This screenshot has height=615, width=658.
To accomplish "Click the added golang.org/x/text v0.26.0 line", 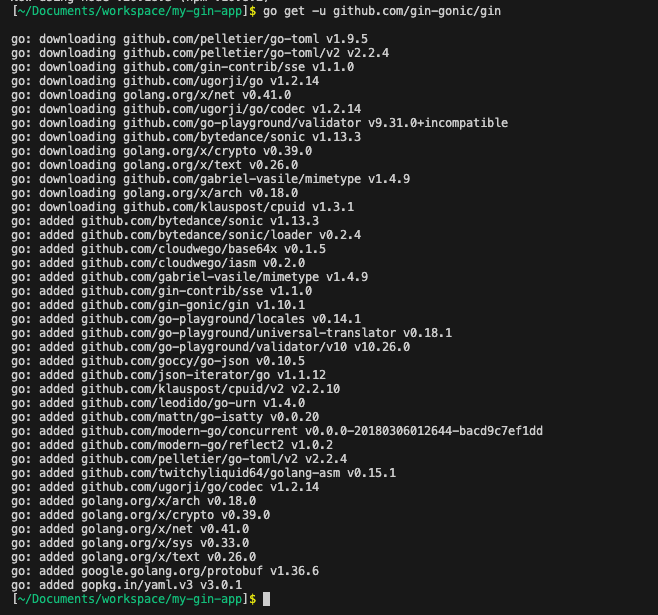I will pos(133,557).
